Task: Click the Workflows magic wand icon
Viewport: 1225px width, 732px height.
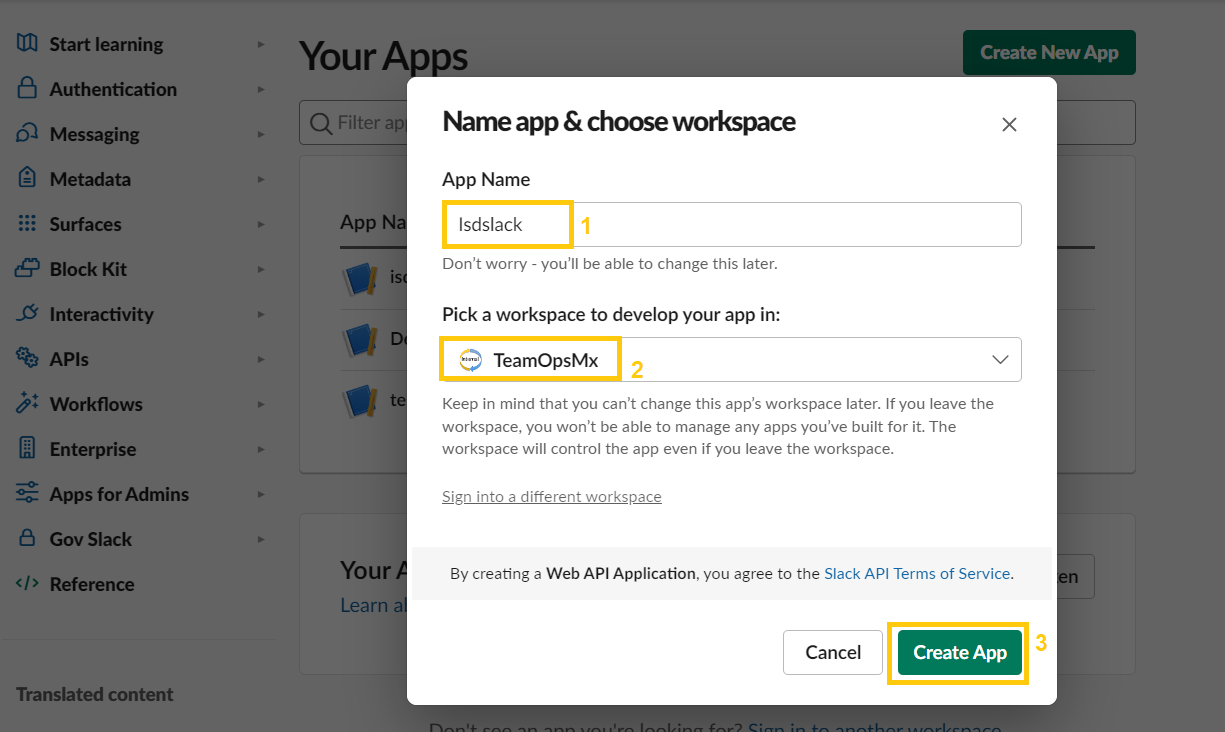Action: (x=27, y=404)
